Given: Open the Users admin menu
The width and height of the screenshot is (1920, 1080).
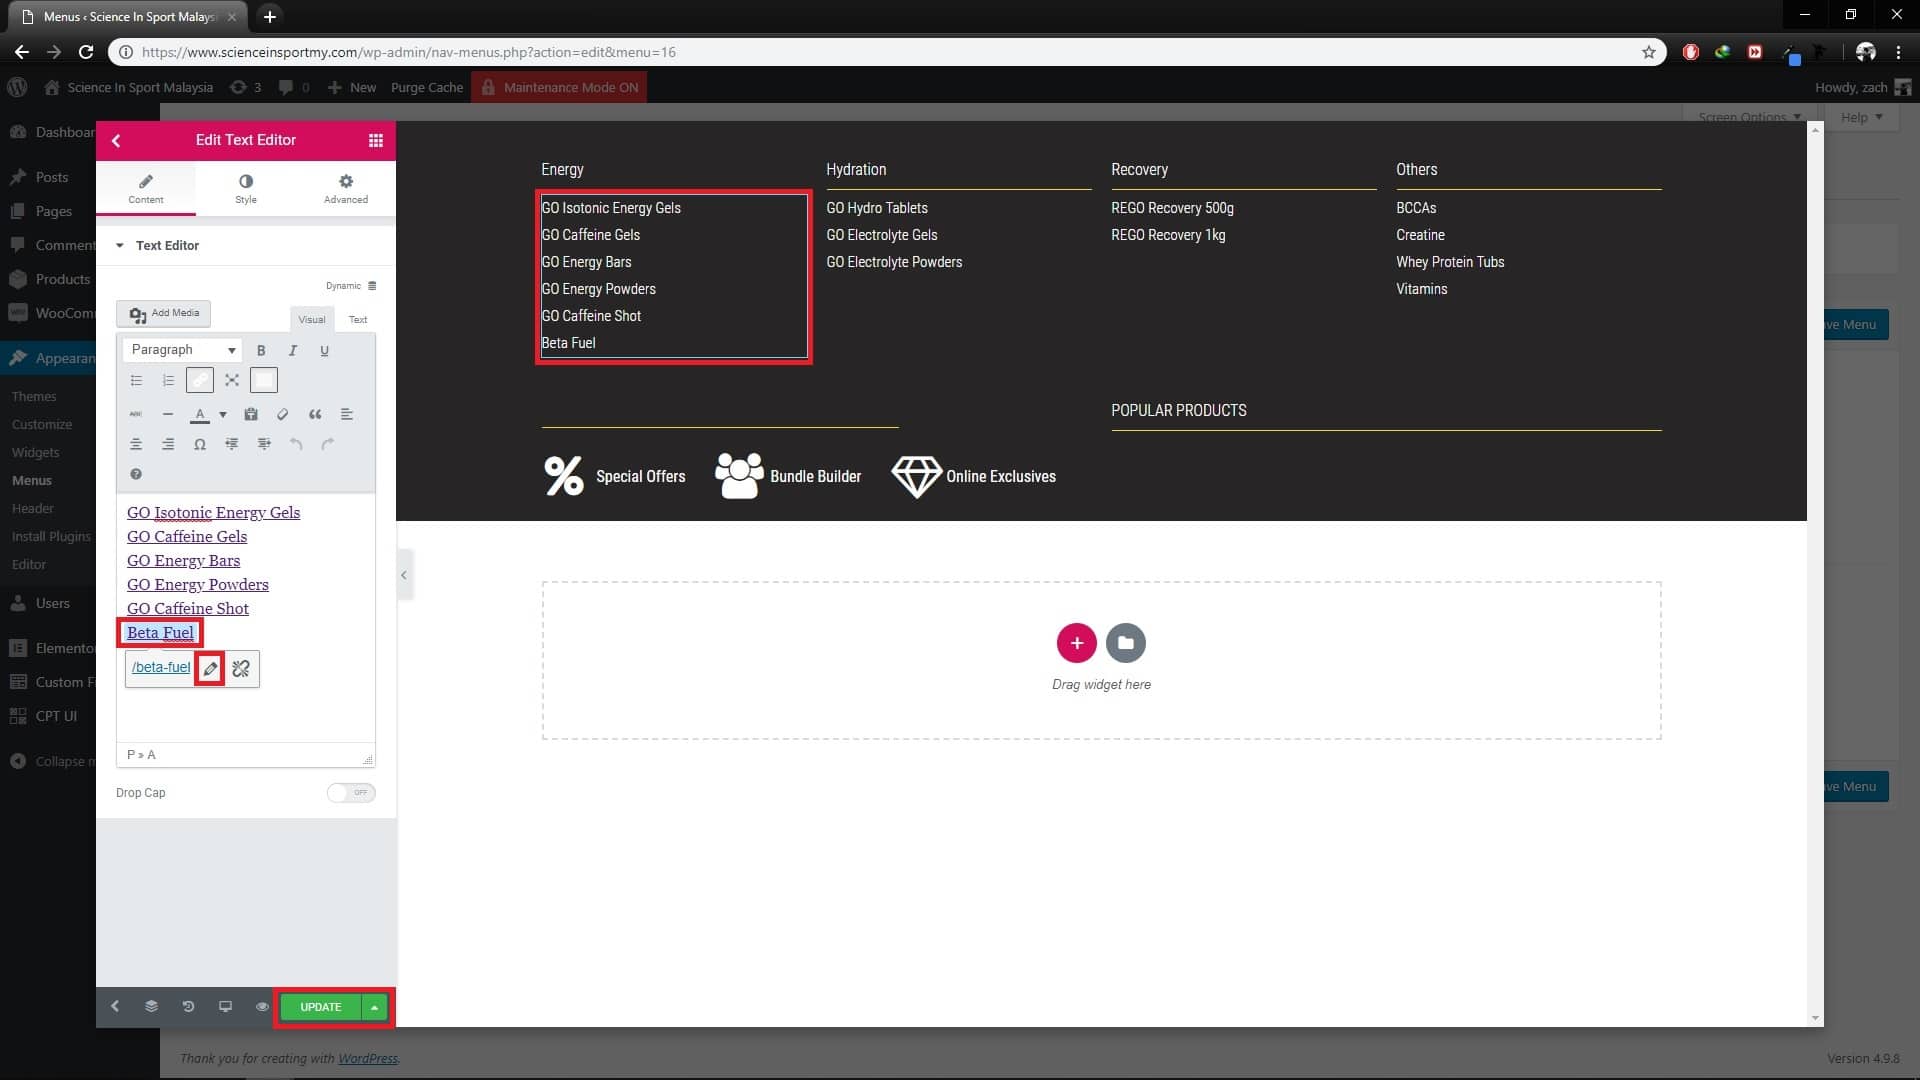Looking at the screenshot, I should coord(53,604).
